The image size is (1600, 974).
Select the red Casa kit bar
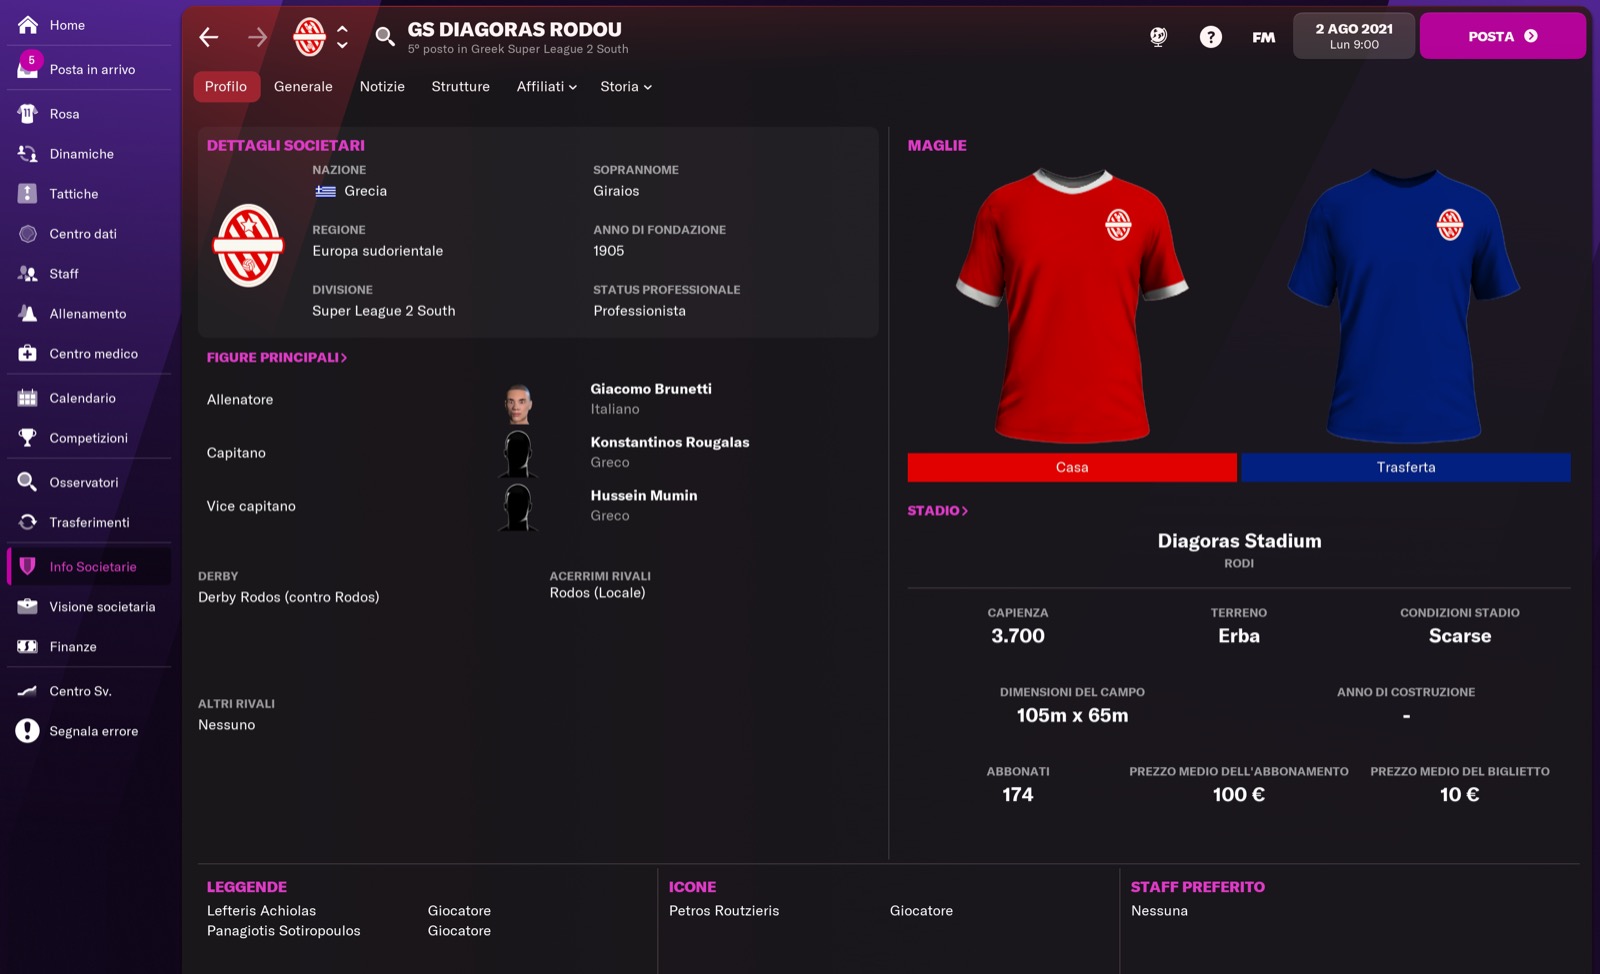[x=1072, y=467]
